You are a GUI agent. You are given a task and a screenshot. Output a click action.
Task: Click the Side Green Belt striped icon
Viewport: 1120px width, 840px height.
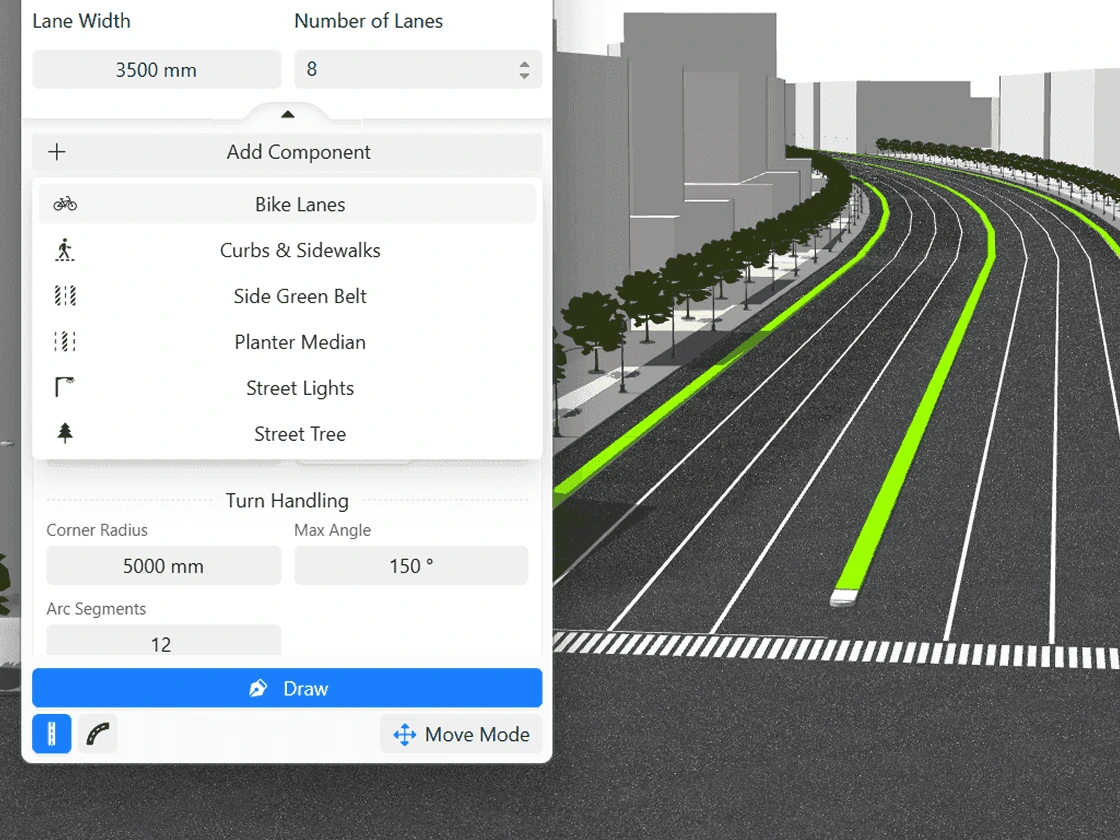pos(65,296)
